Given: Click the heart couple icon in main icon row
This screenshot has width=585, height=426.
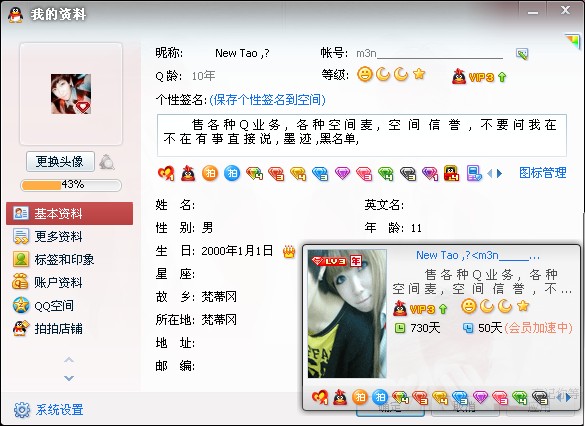Looking at the screenshot, I should (166, 173).
